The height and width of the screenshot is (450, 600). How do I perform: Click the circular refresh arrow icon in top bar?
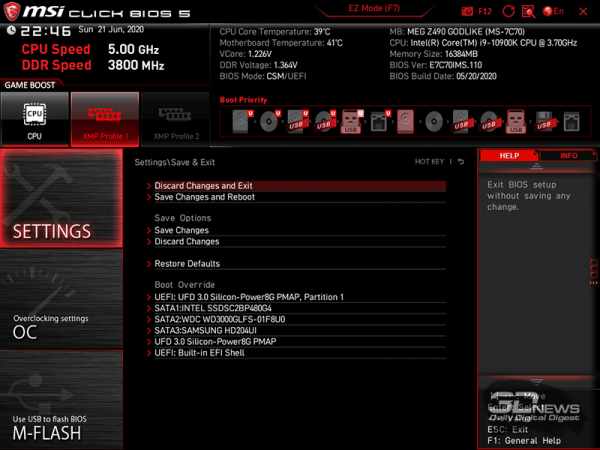coord(507,11)
